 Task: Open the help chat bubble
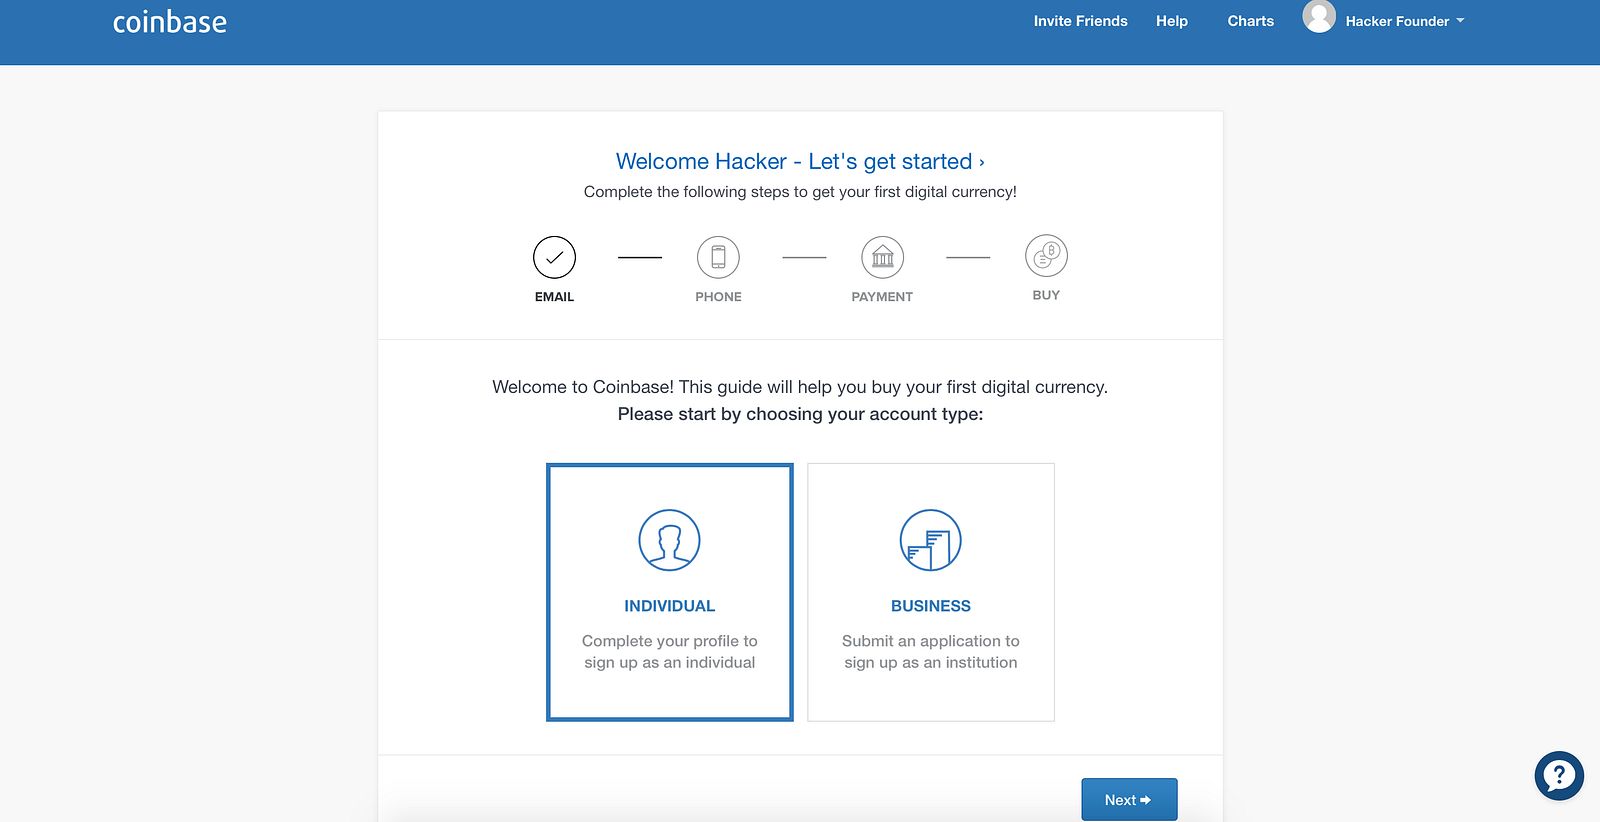(x=1559, y=776)
